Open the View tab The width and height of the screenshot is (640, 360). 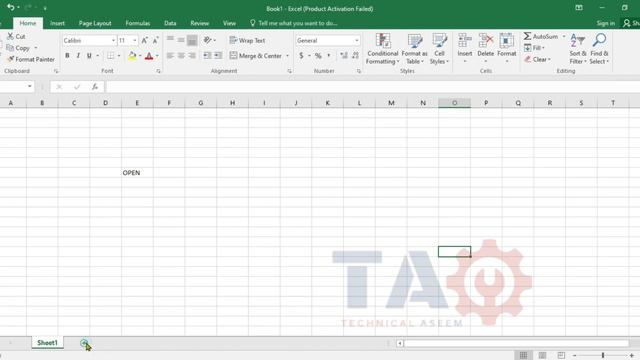229,23
